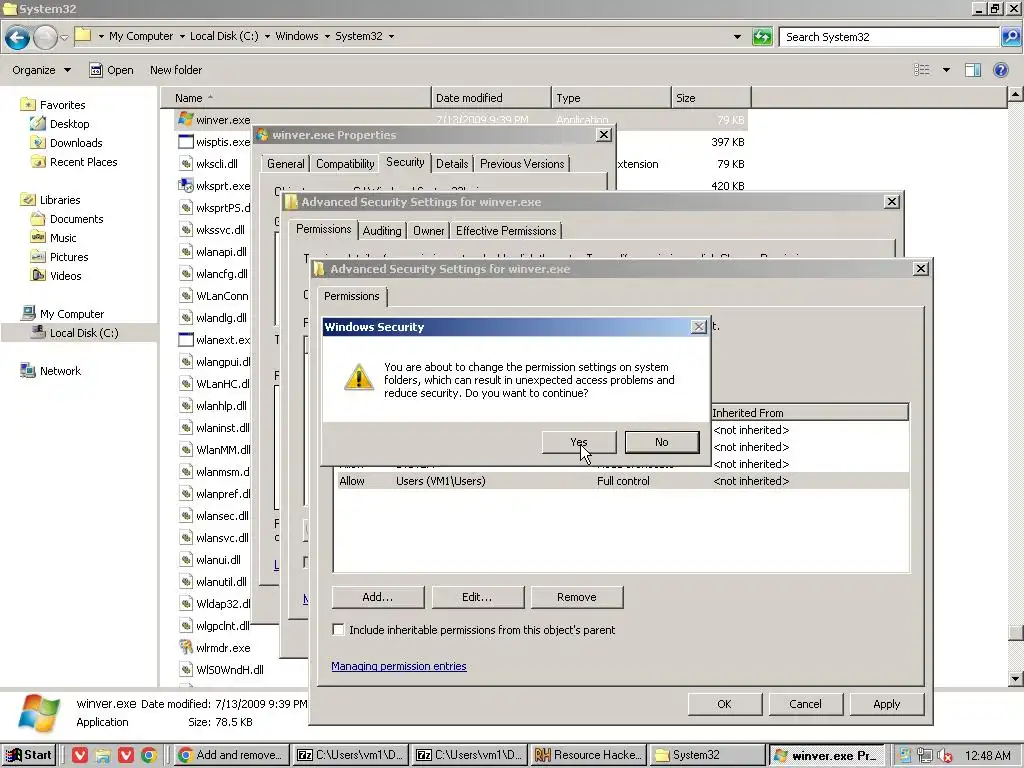Image resolution: width=1024 pixels, height=768 pixels.
Task: Toggle the preview pane icon
Action: (972, 70)
